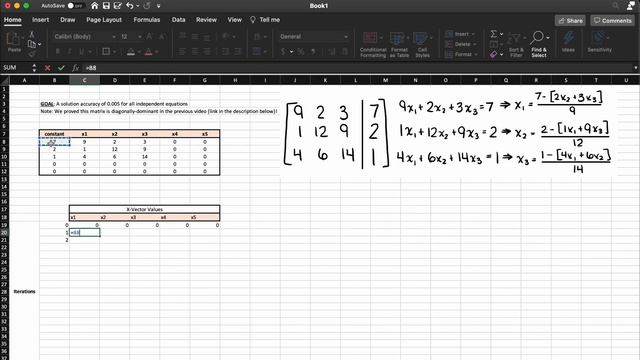
Task: Open the View tab
Action: [235, 20]
